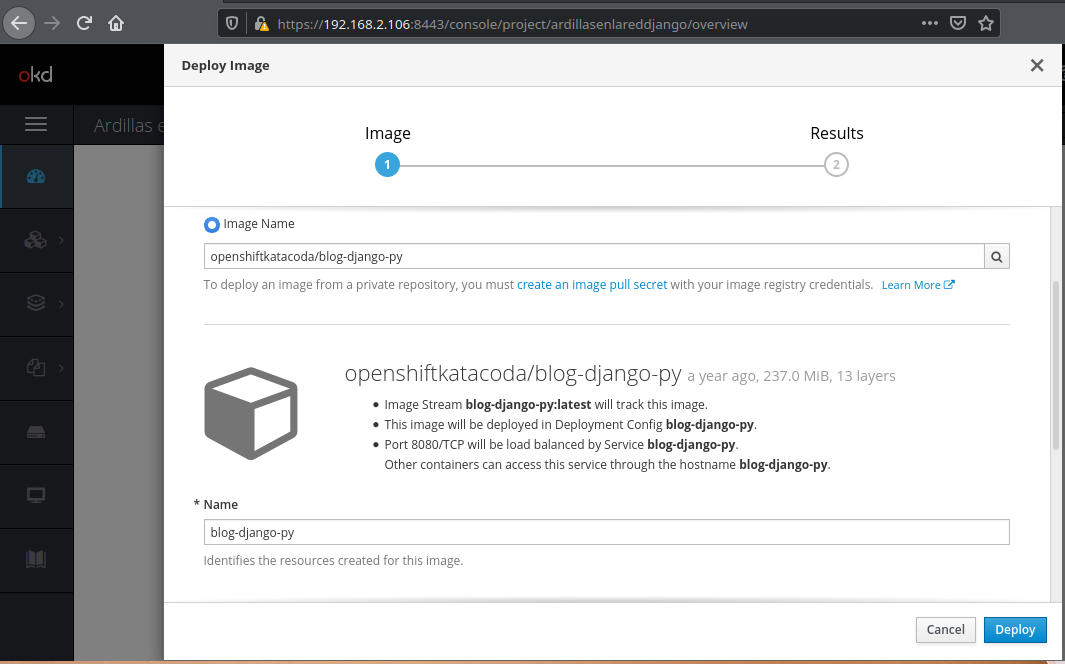The width and height of the screenshot is (1065, 664).
Task: Click the 'Port 8080/TCP' service bullet
Action: click(x=561, y=445)
